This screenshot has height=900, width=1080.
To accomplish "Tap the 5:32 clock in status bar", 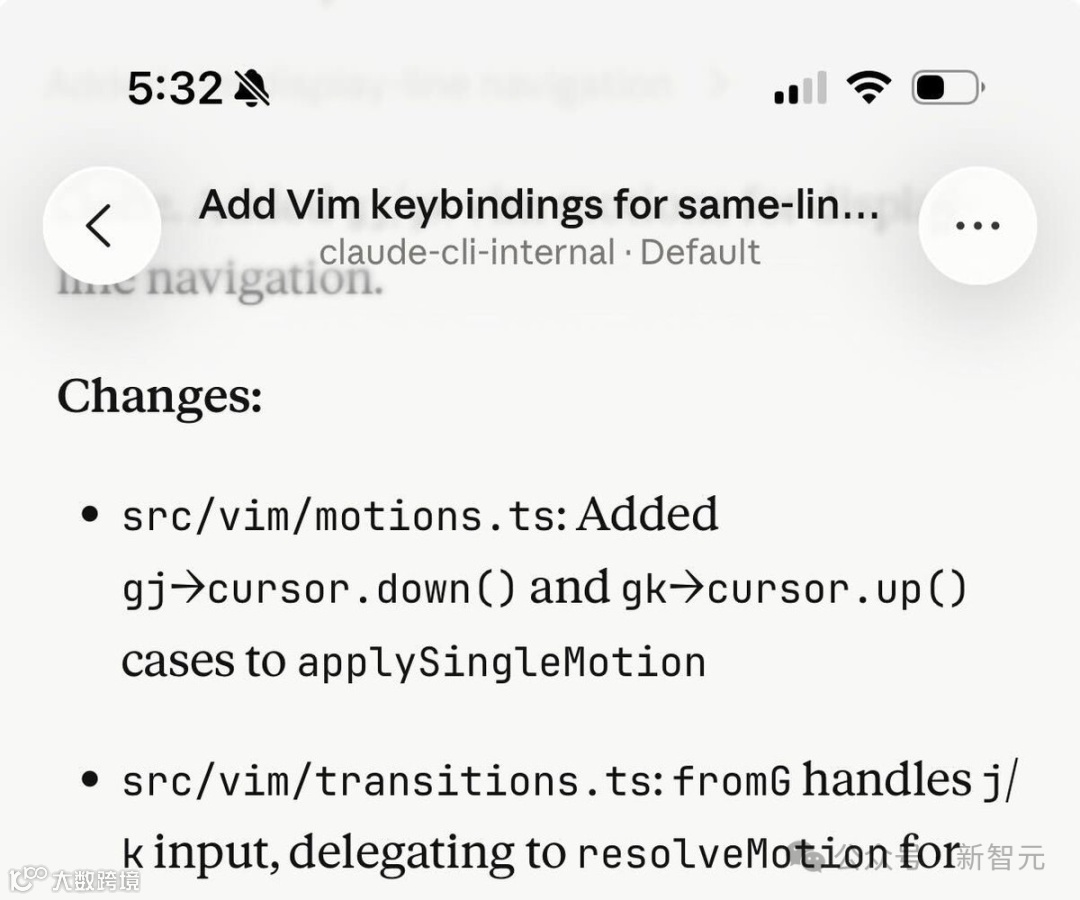I will click(175, 90).
